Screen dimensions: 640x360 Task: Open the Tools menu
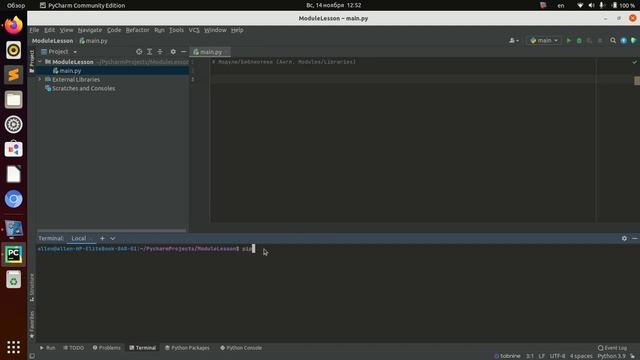(x=176, y=30)
